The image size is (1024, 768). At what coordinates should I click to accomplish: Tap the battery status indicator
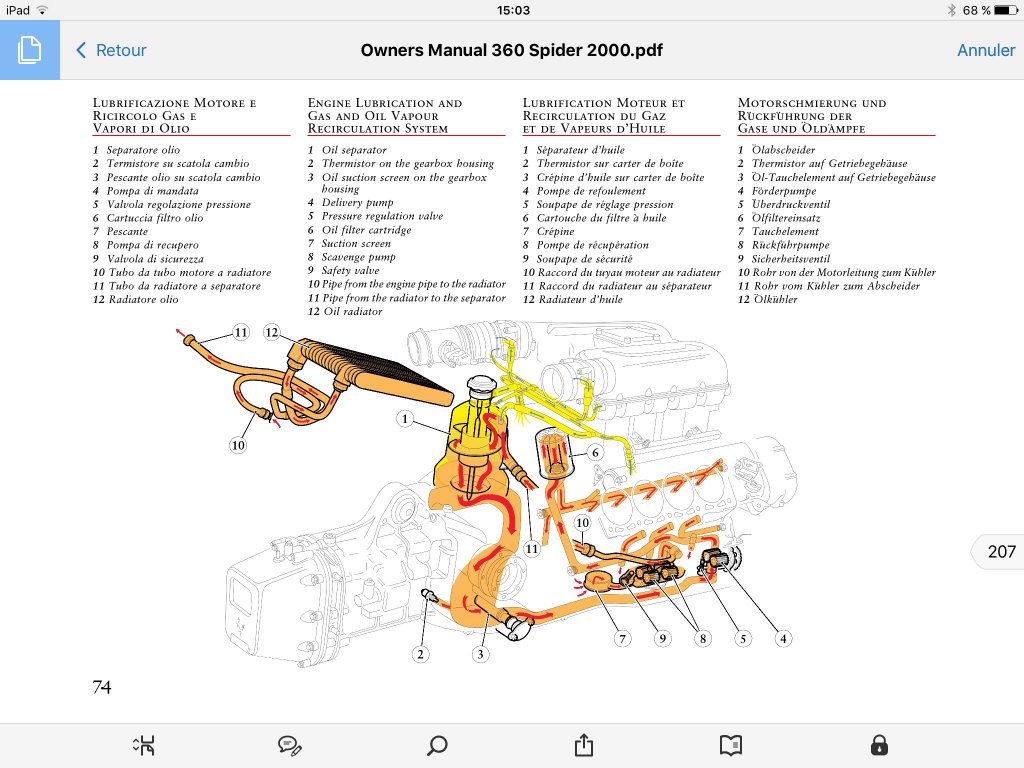tap(1006, 10)
